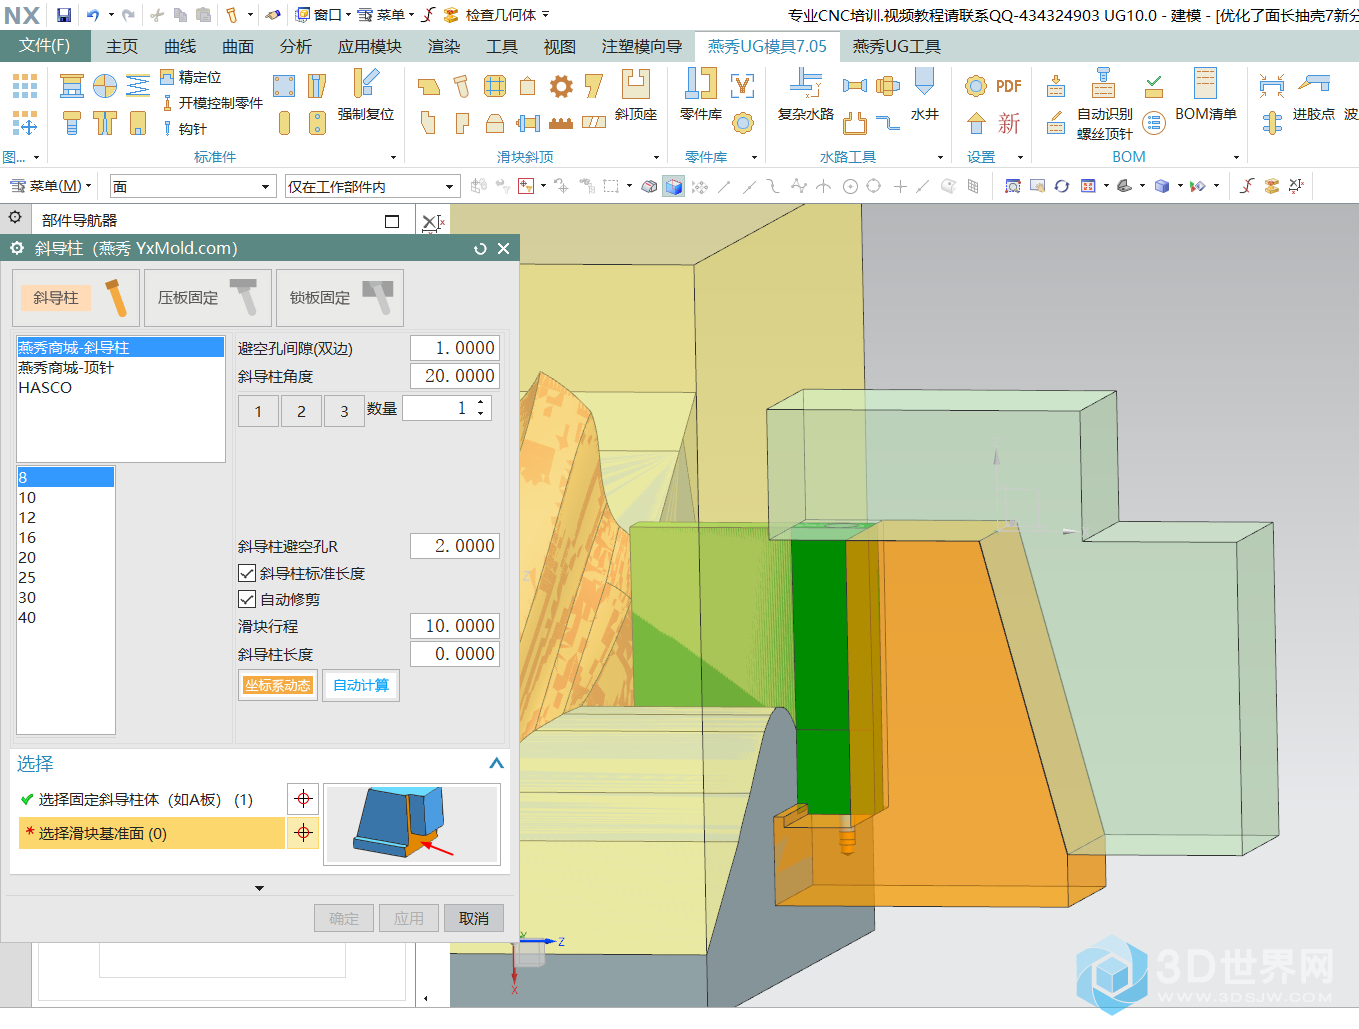This screenshot has width=1359, height=1029.
Task: Launch the 斜顶座 tool
Action: [635, 95]
